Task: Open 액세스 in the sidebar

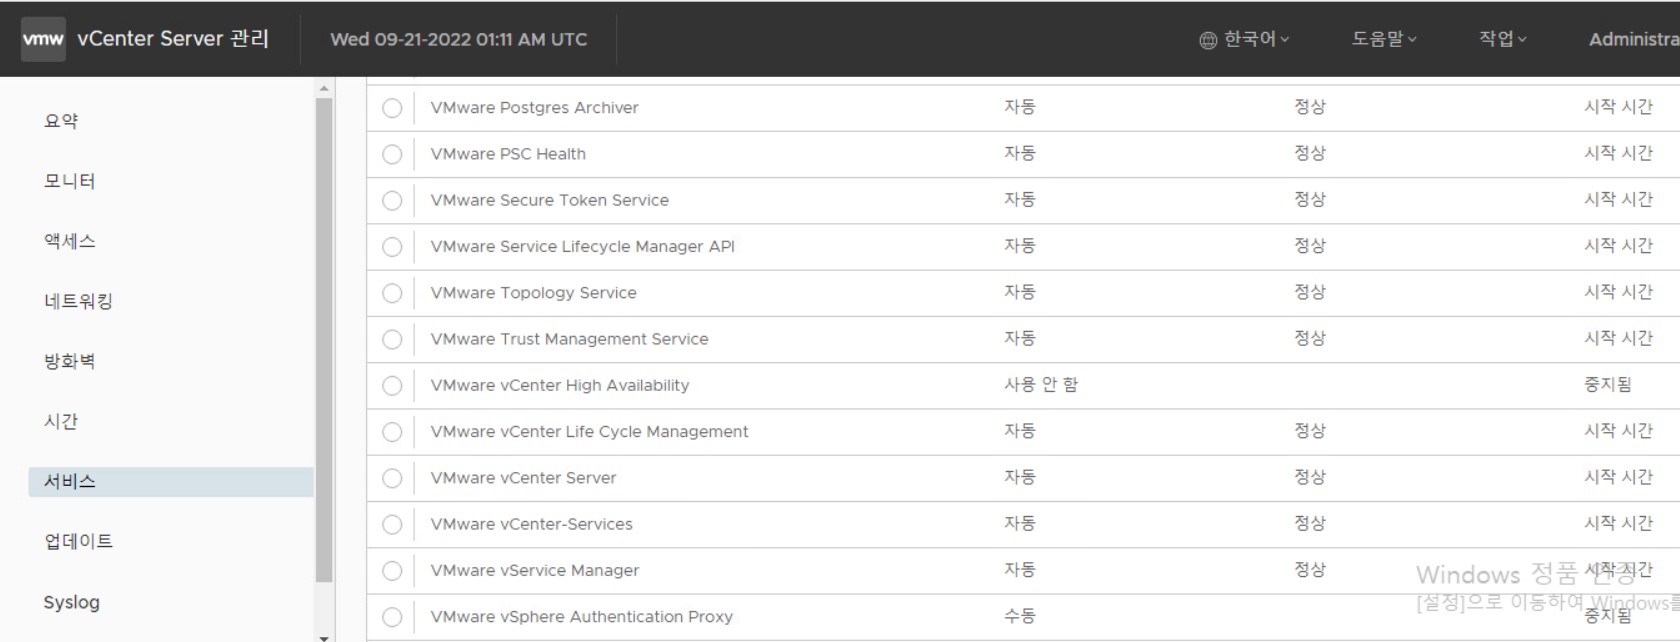Action: (69, 241)
